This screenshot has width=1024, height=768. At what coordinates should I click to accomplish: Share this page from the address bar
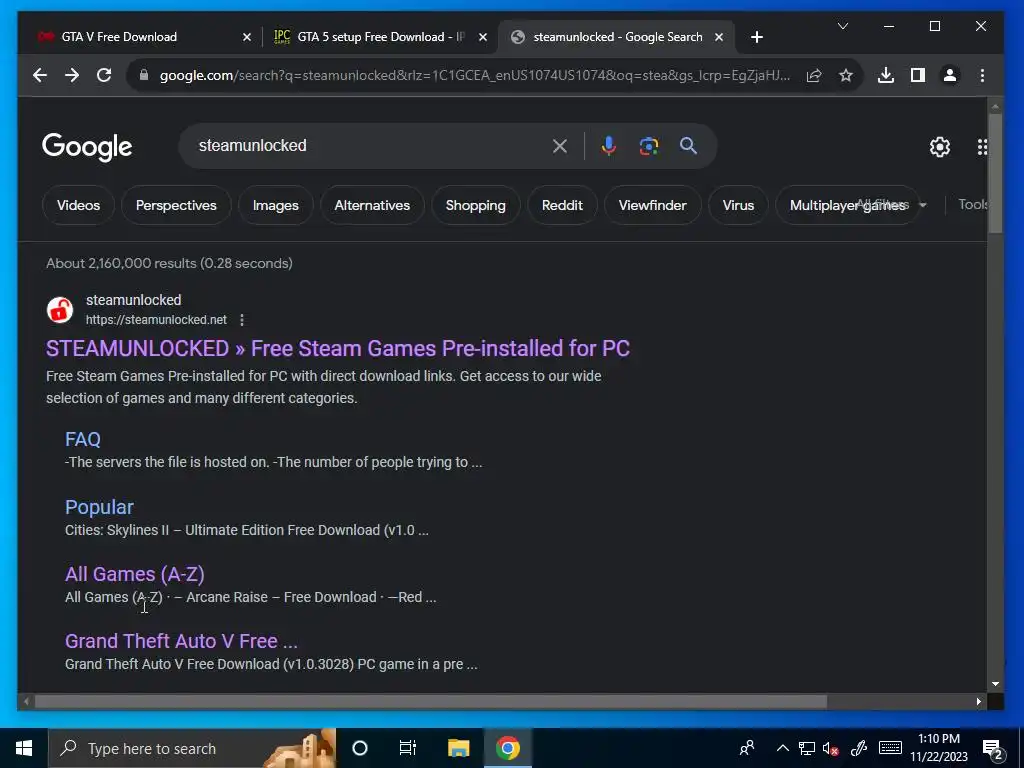pos(814,76)
